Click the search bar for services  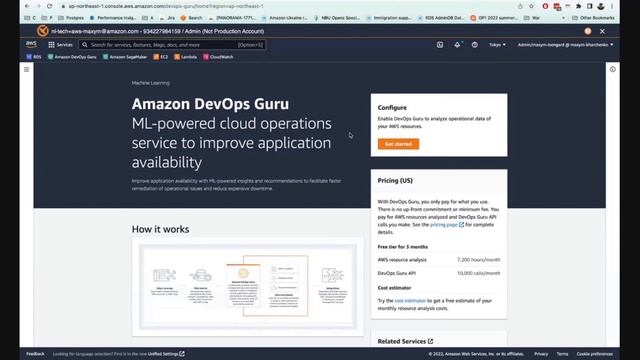172,45
